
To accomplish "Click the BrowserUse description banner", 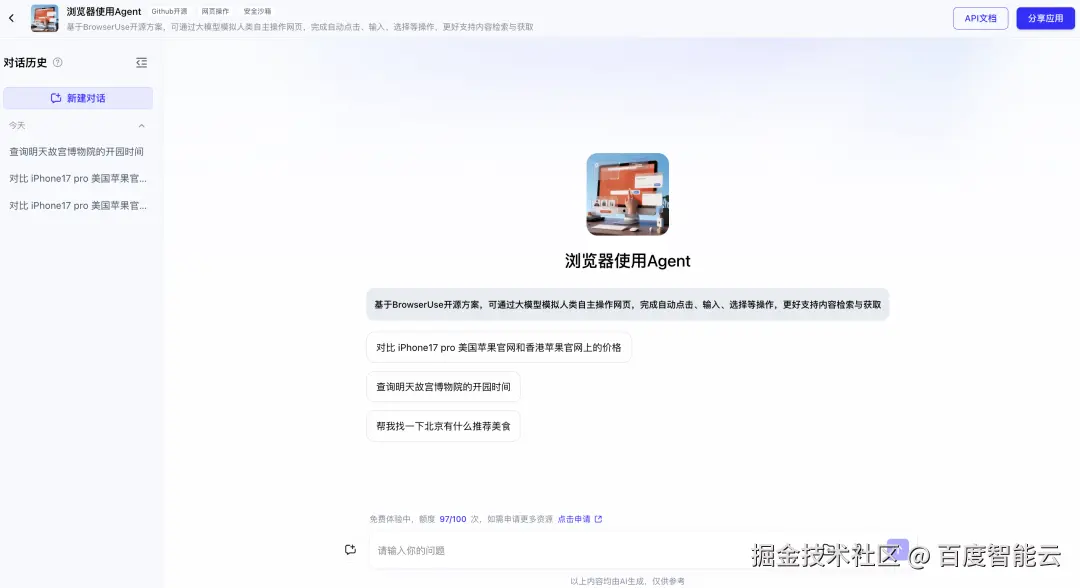I will click(x=627, y=304).
